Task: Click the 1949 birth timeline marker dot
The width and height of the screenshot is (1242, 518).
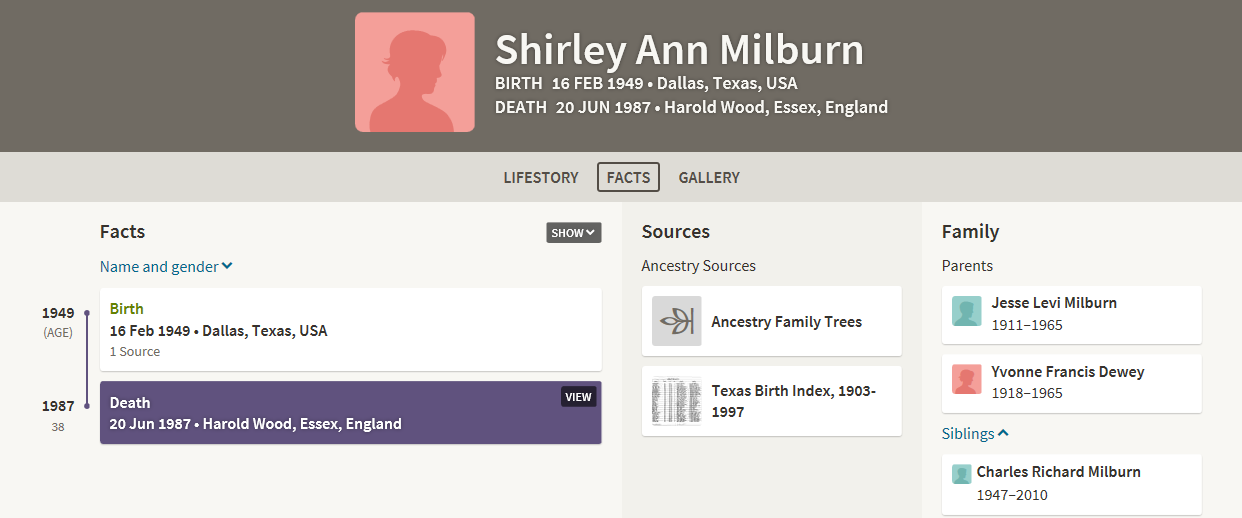Action: click(87, 314)
